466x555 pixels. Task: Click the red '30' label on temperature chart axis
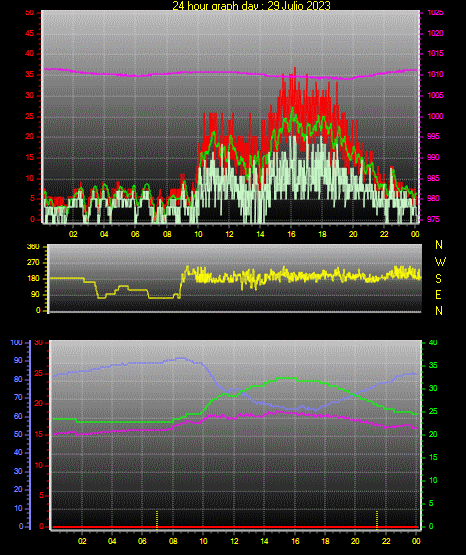click(39, 343)
